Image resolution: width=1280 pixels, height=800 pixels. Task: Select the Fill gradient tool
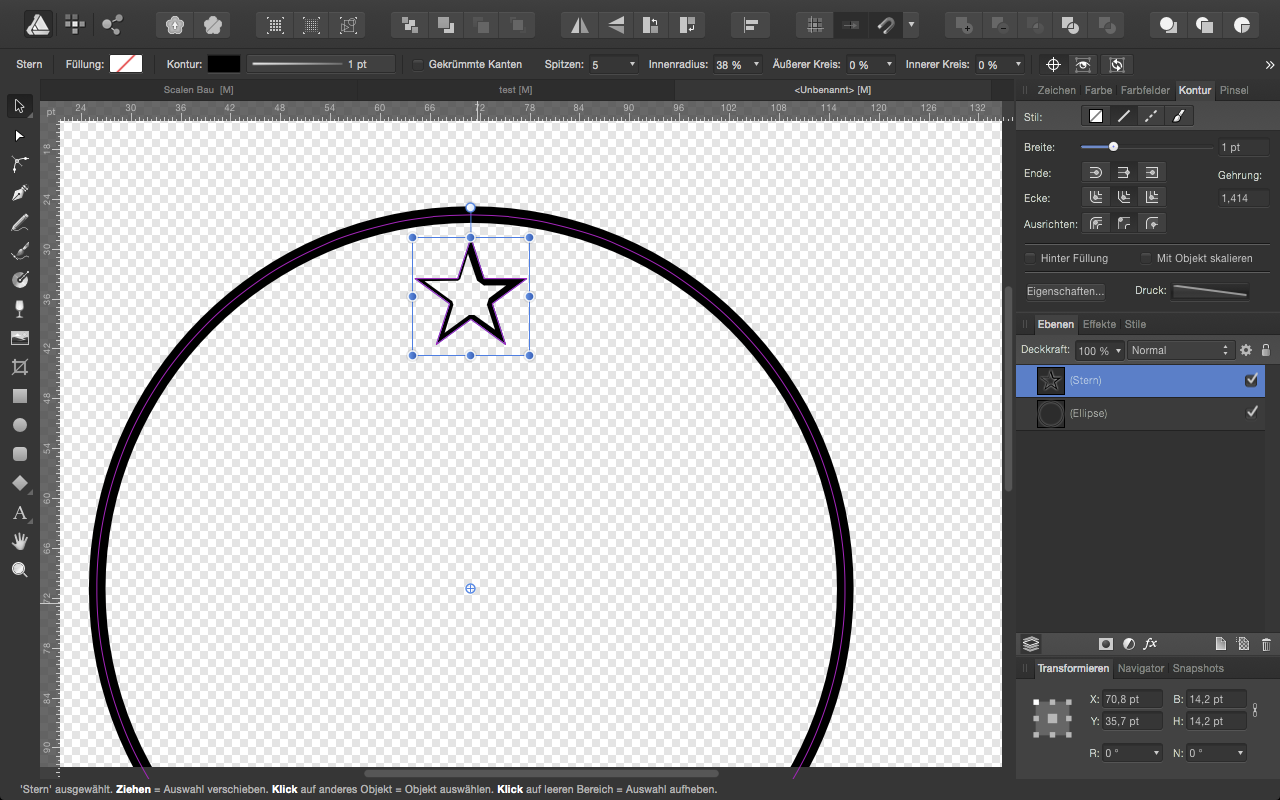19,280
